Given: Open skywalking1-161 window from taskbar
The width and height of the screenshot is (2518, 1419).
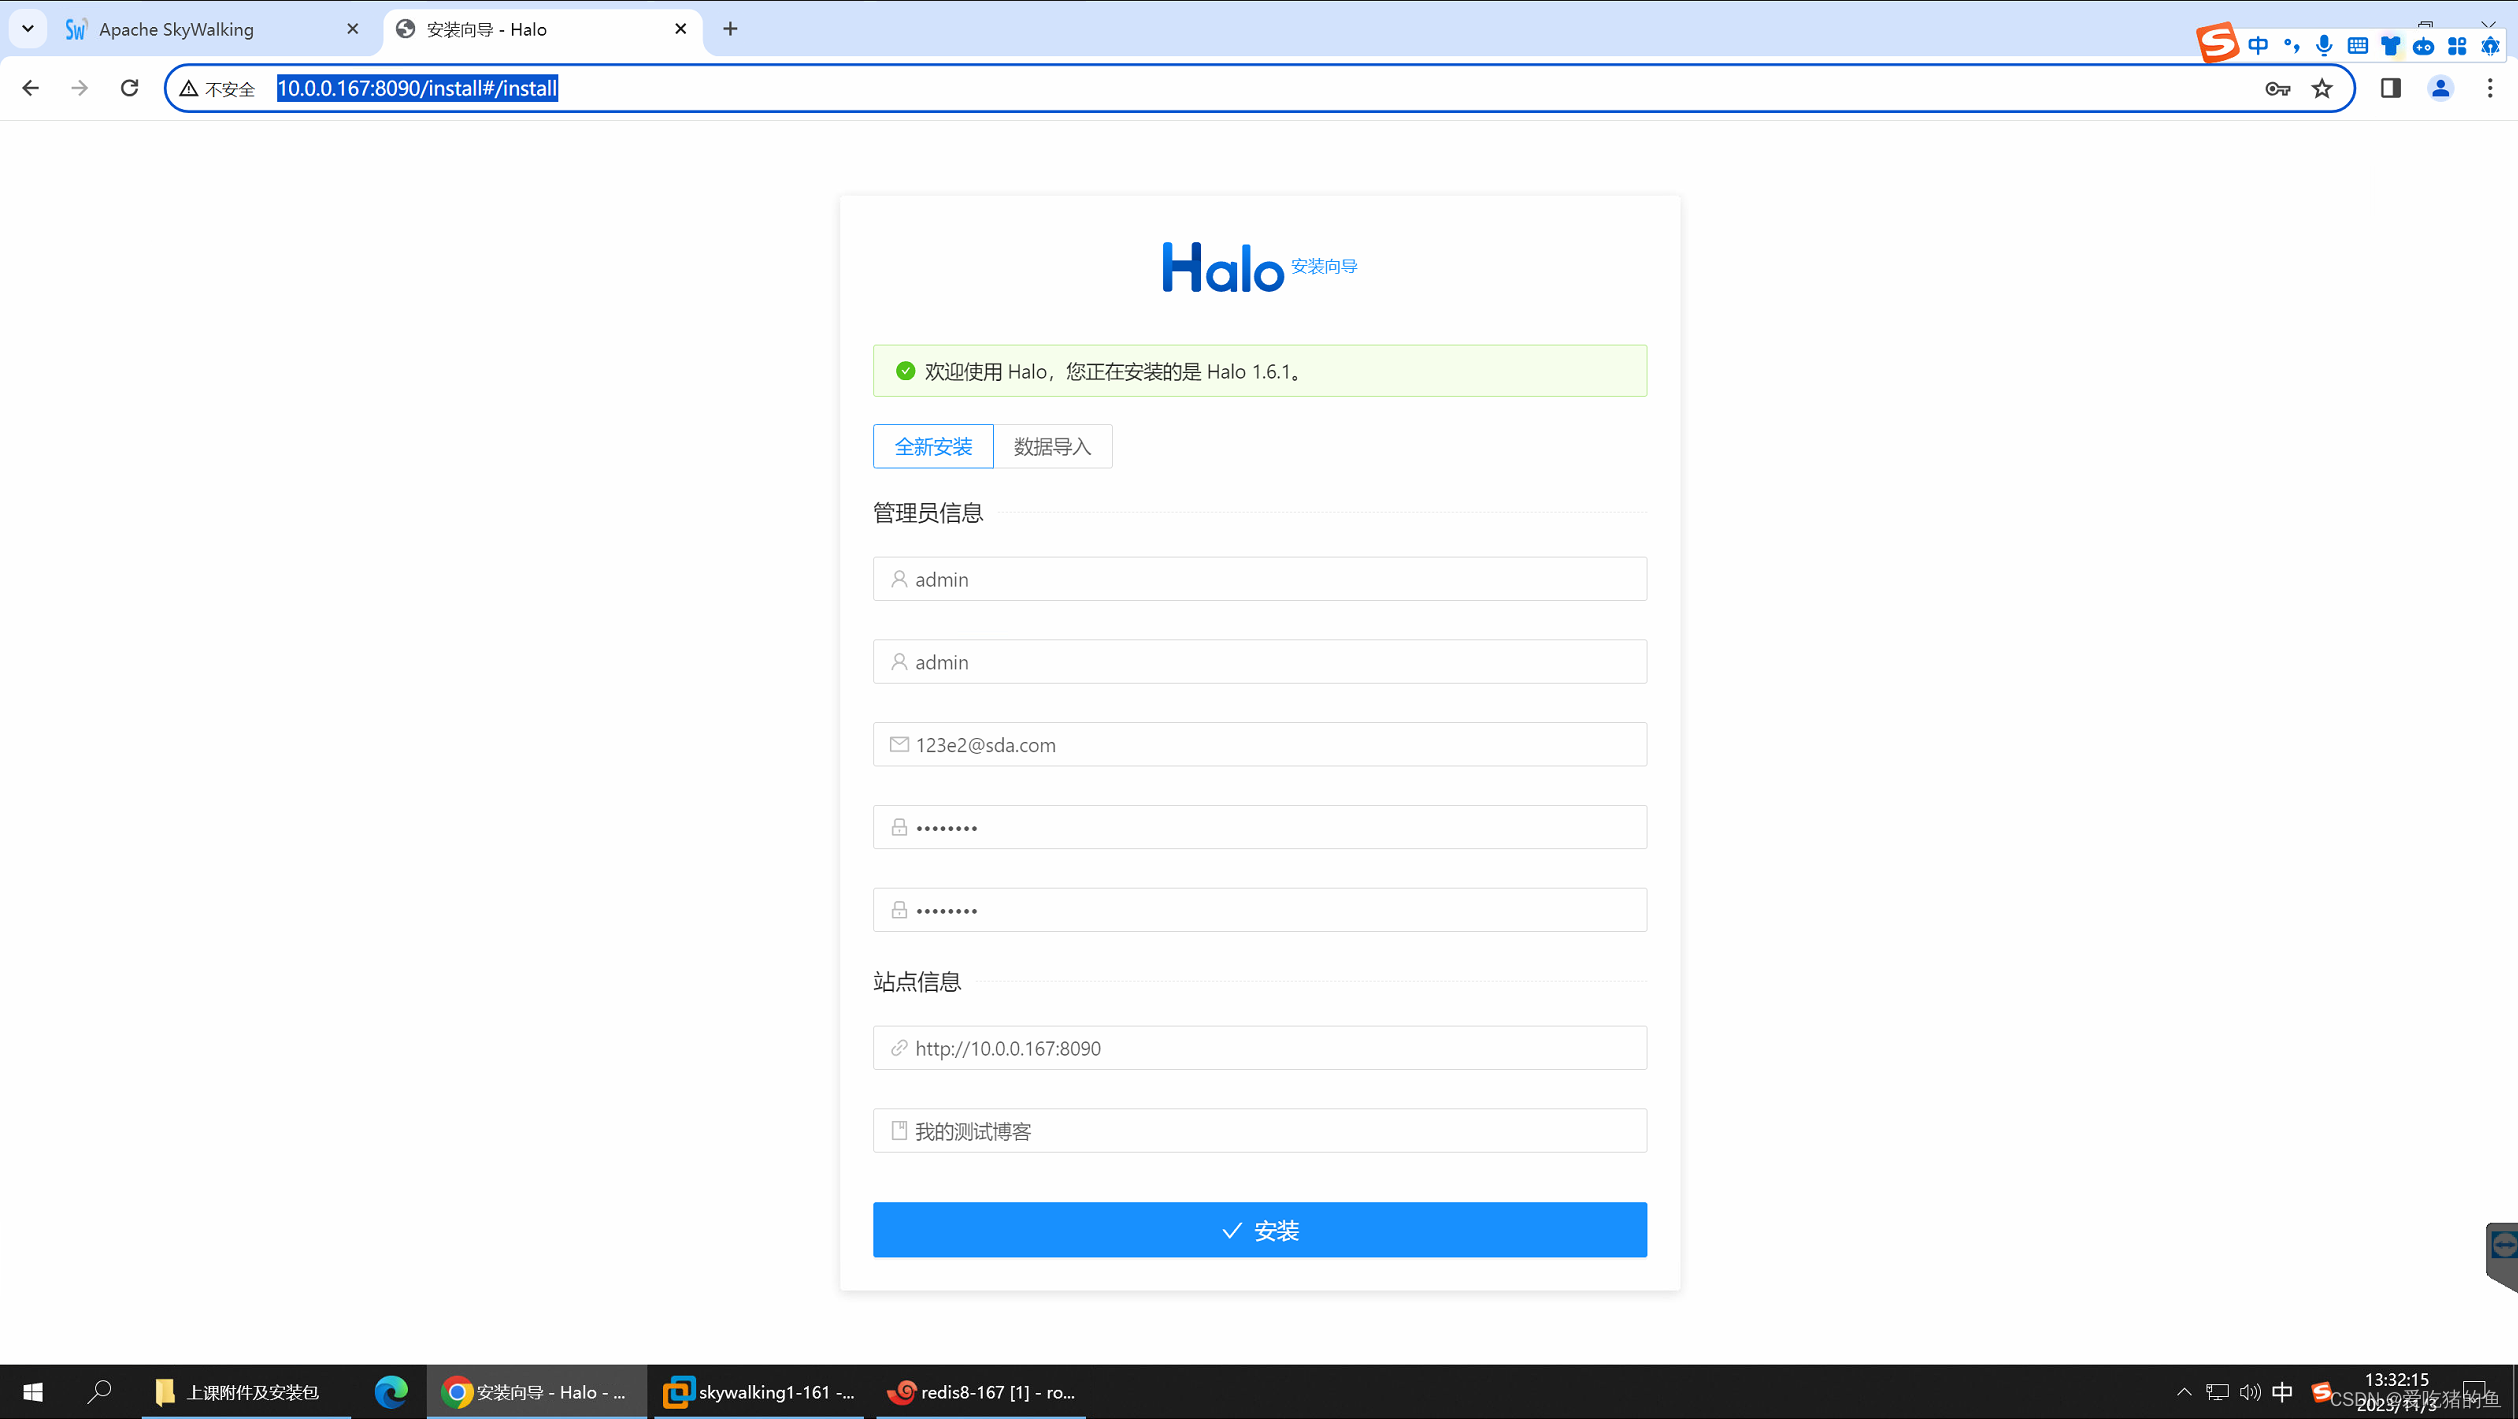Looking at the screenshot, I should point(760,1391).
